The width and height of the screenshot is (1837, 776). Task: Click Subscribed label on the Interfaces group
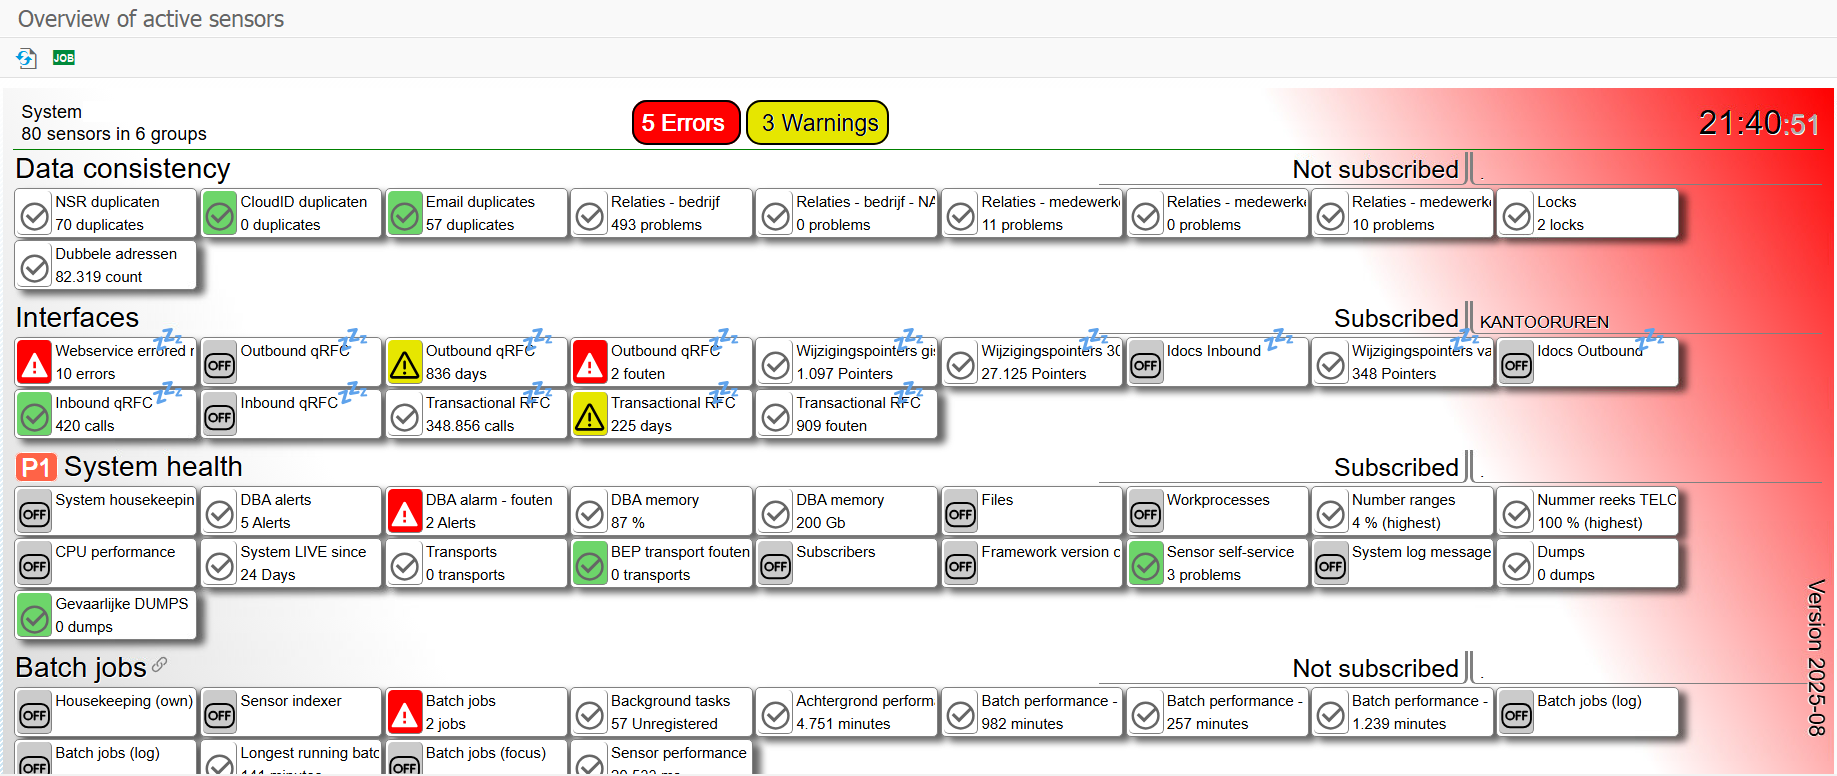(1396, 319)
